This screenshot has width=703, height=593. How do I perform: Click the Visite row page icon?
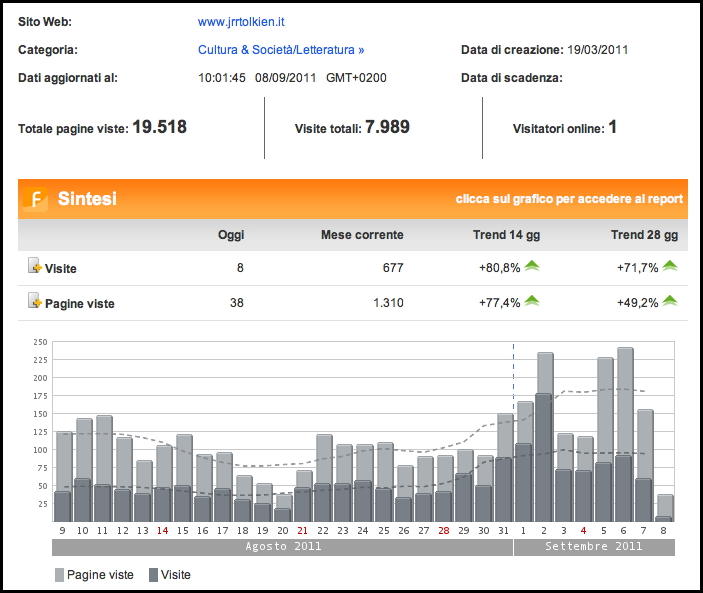(x=34, y=267)
